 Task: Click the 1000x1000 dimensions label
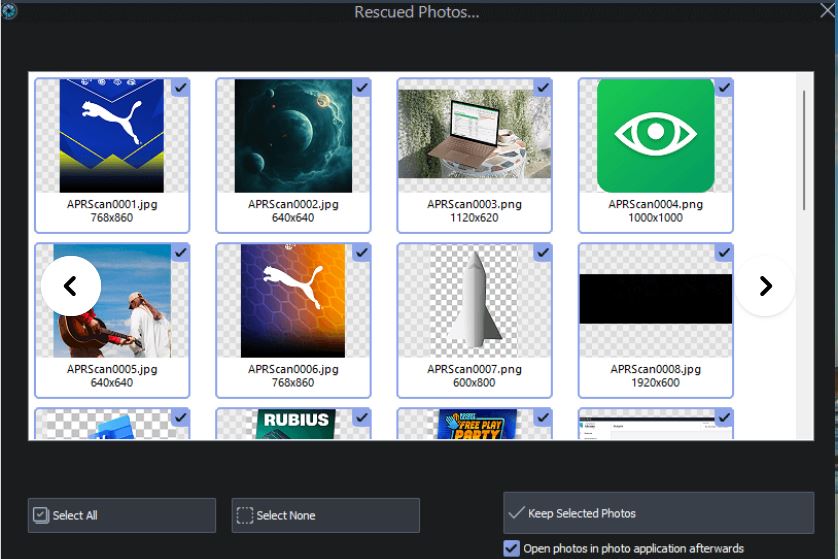coord(655,218)
